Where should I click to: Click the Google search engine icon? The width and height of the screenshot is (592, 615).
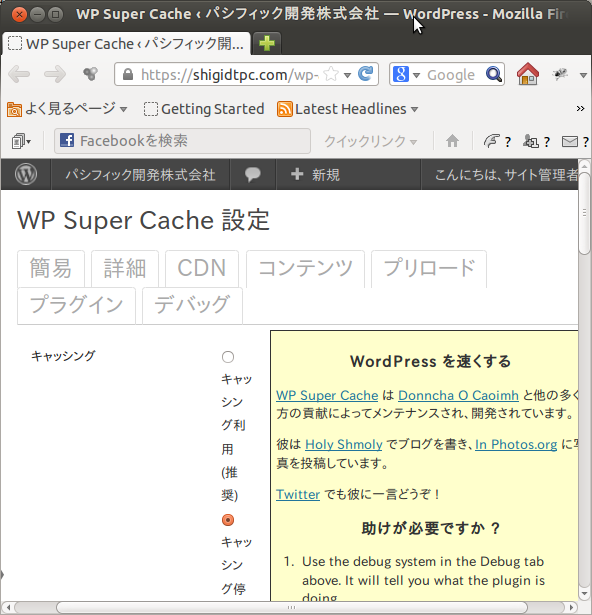click(x=401, y=74)
